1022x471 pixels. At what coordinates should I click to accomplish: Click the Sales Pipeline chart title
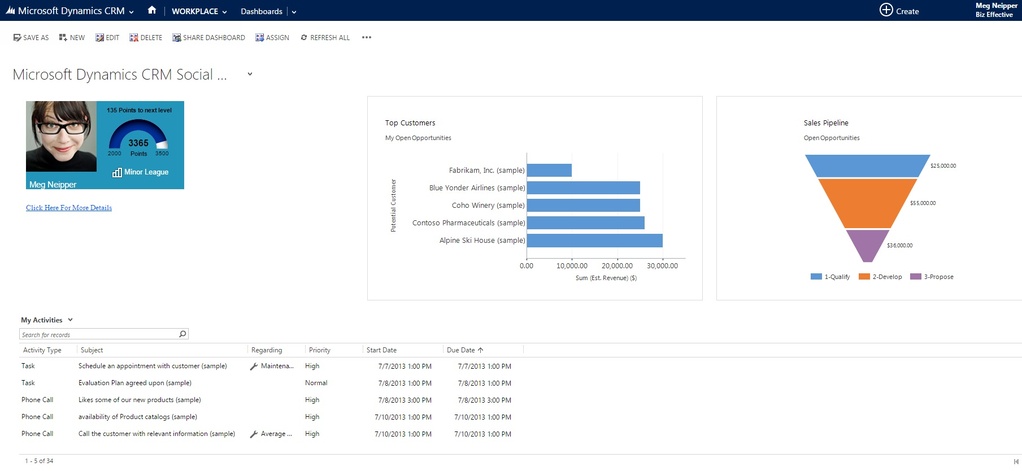click(x=826, y=122)
